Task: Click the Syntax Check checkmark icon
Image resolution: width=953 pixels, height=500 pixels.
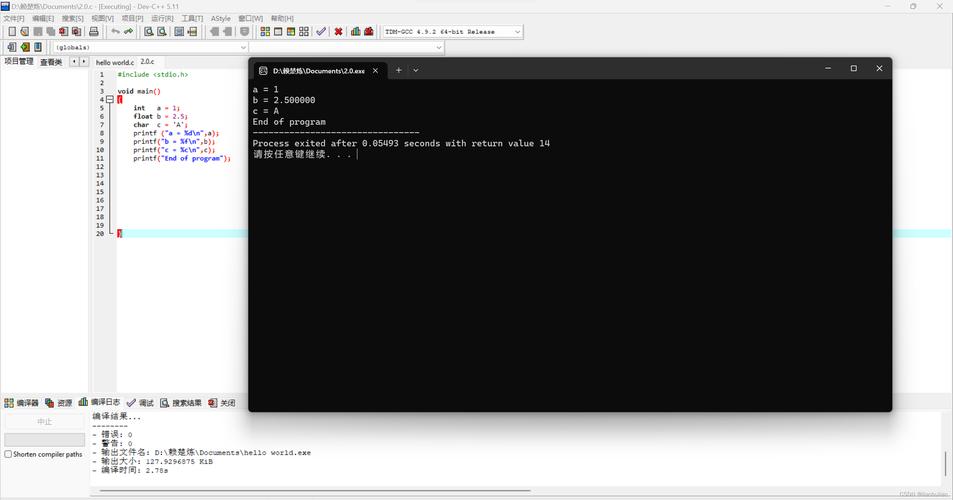Action: [321, 32]
